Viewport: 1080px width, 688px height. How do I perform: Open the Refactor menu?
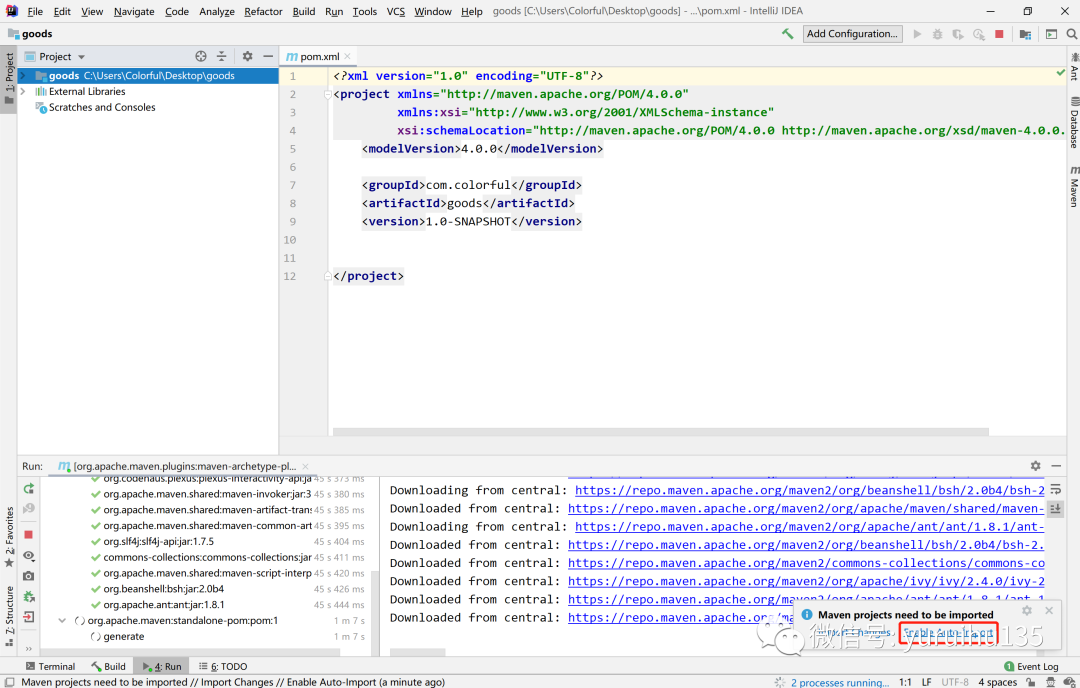[263, 11]
